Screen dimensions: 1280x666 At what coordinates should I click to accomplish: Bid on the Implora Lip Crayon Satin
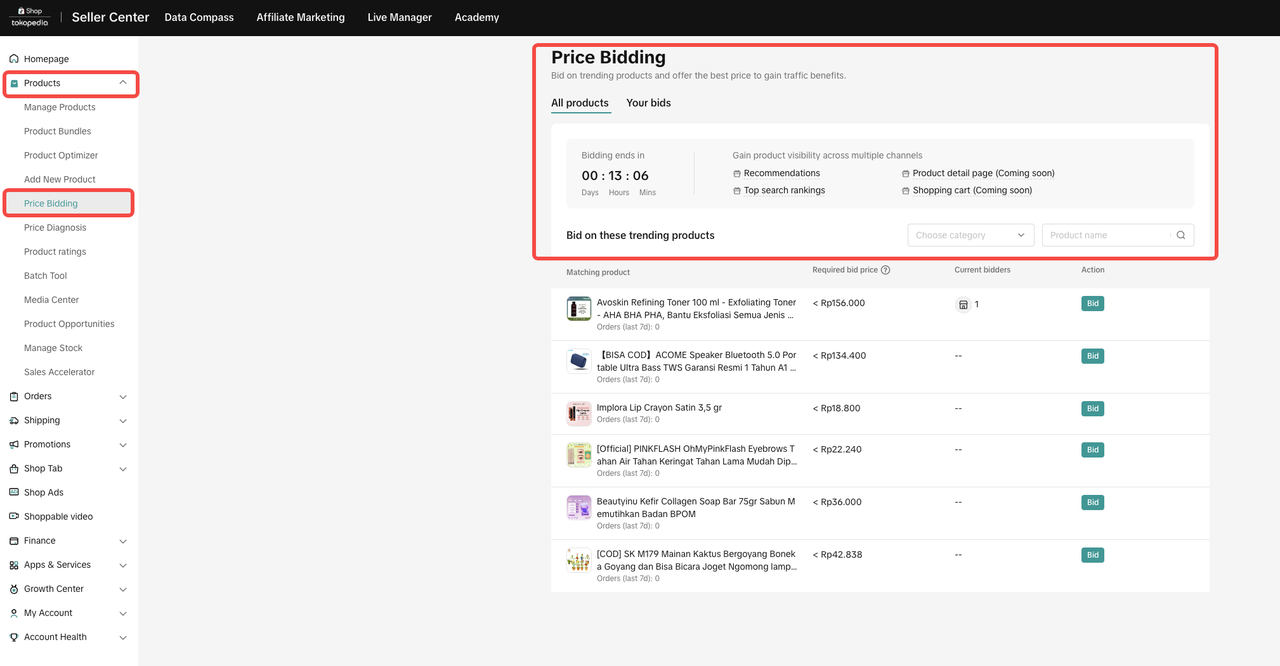pyautogui.click(x=1092, y=408)
